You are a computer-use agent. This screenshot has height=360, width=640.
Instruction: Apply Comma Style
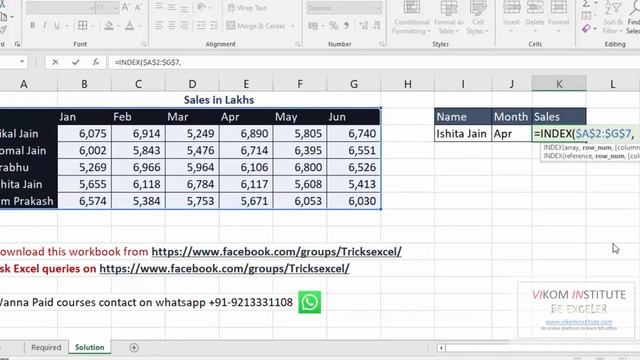pos(347,26)
